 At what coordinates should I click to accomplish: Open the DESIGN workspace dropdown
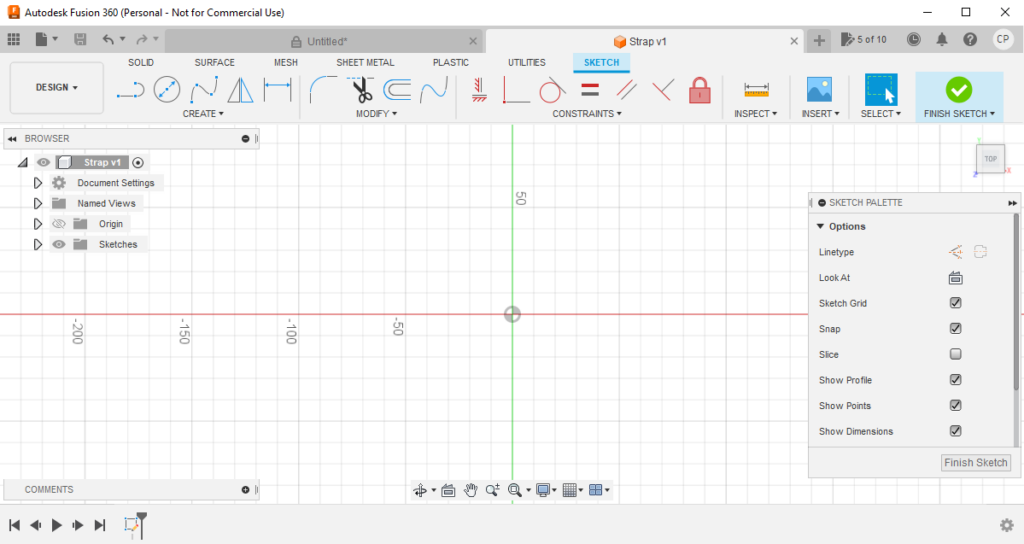coord(57,88)
